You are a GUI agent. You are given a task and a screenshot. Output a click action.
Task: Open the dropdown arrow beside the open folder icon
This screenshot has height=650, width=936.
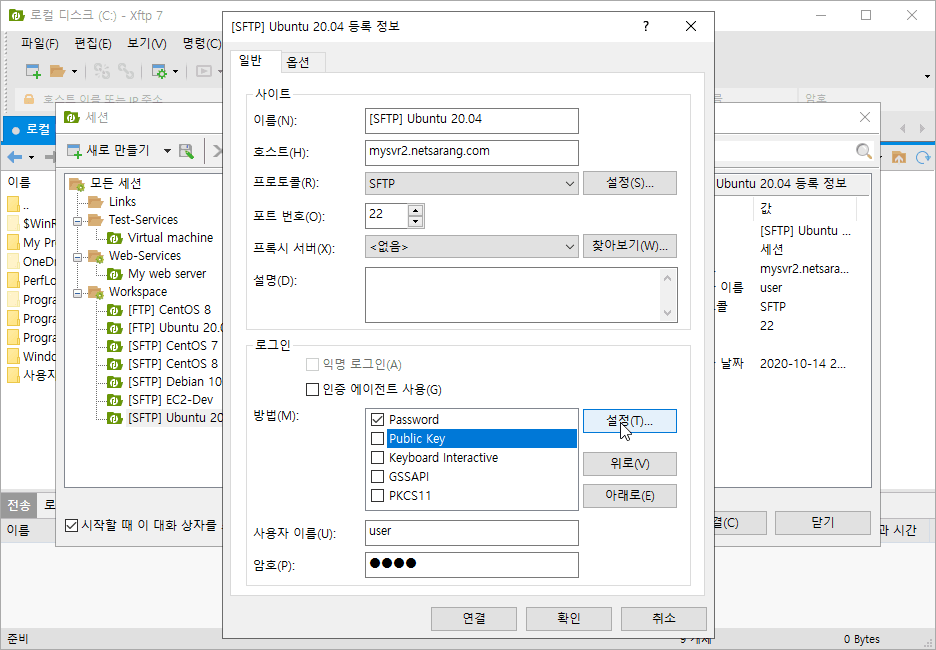pyautogui.click(x=74, y=72)
